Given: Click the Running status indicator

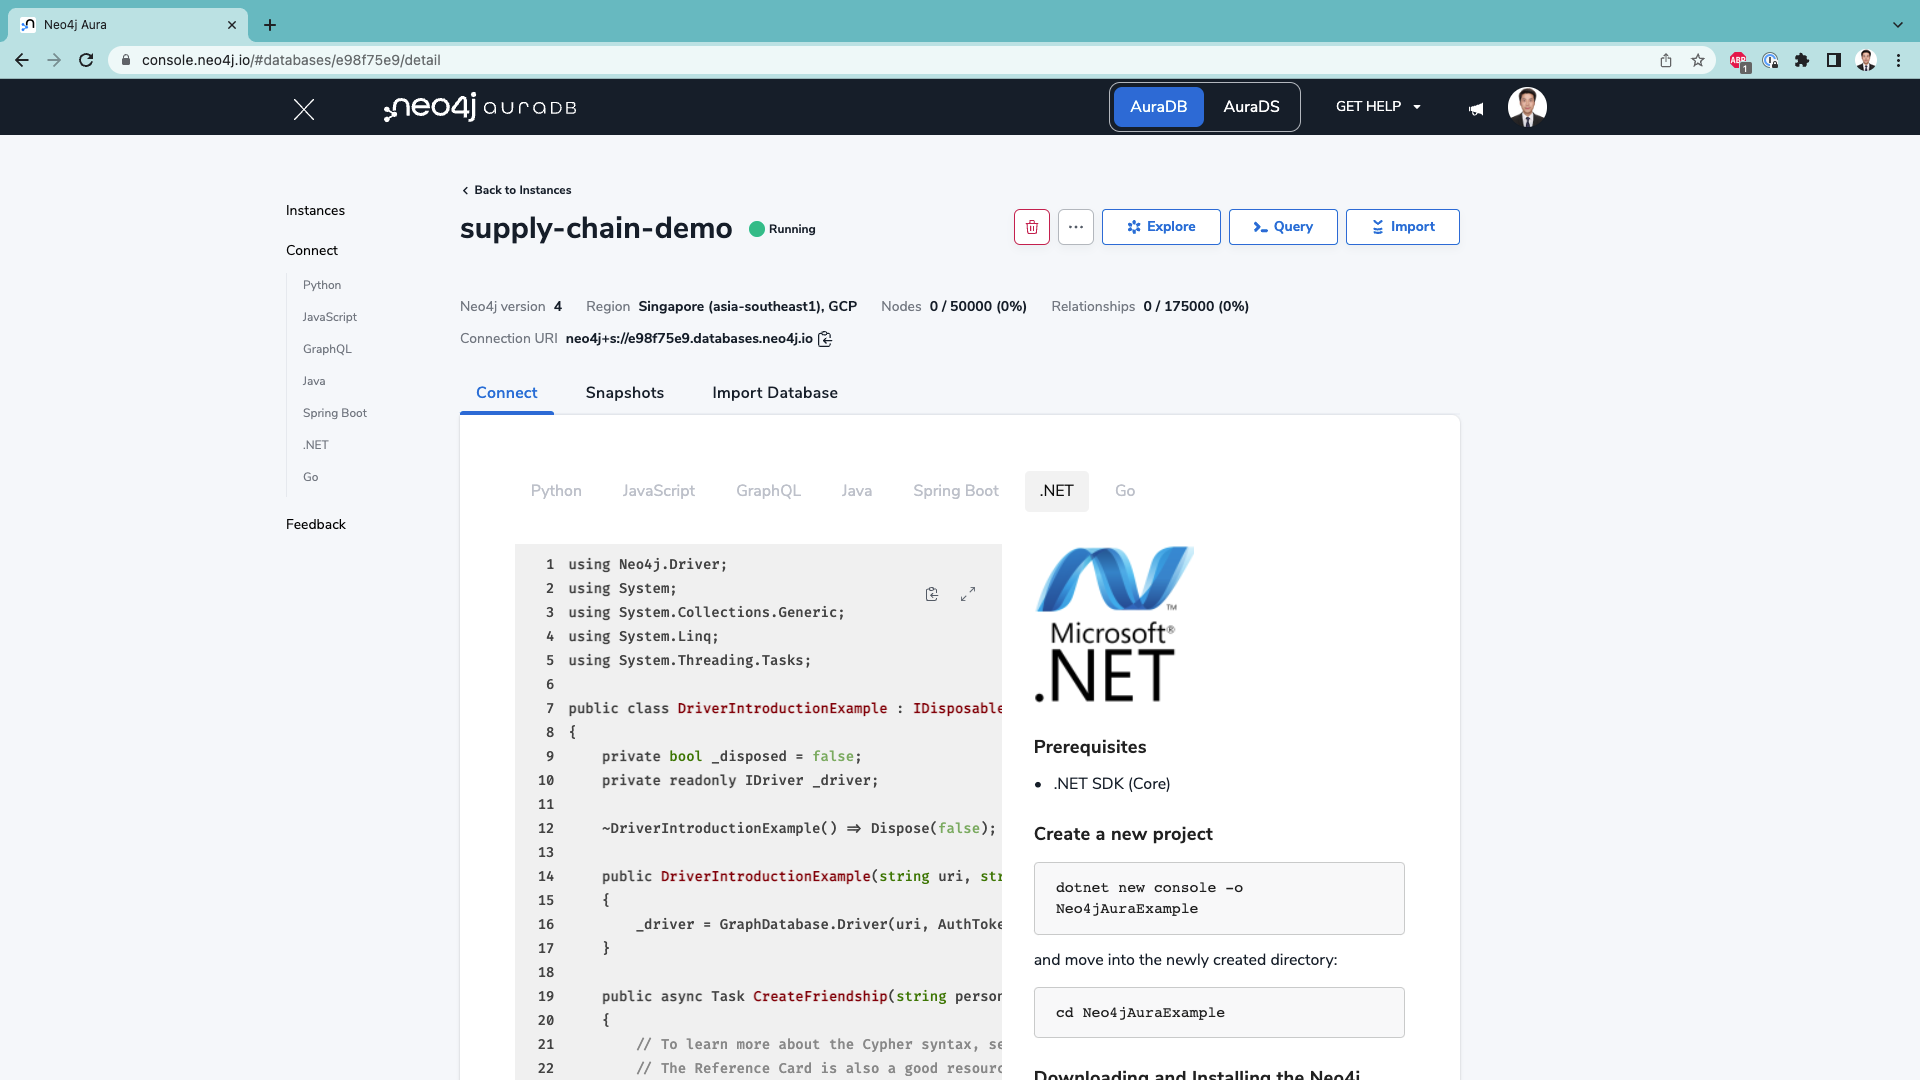Looking at the screenshot, I should (782, 229).
